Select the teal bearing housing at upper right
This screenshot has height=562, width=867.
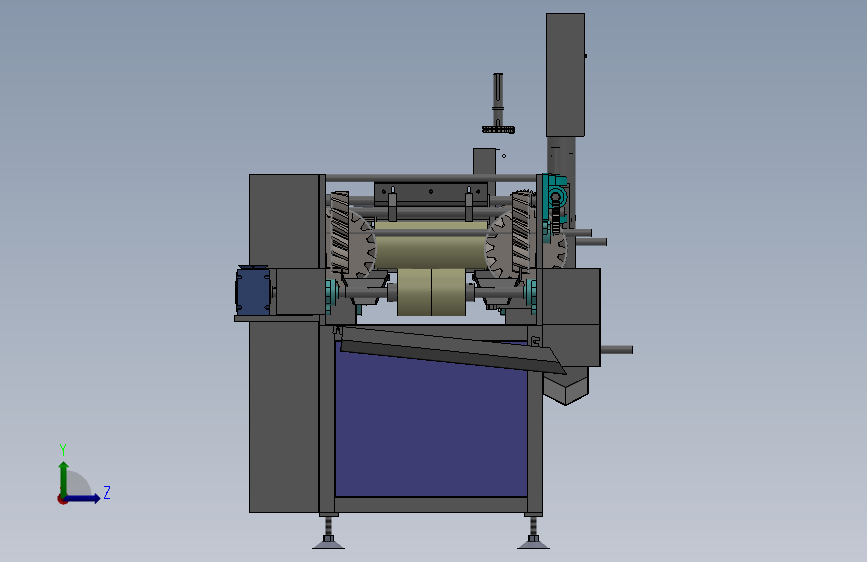click(555, 200)
